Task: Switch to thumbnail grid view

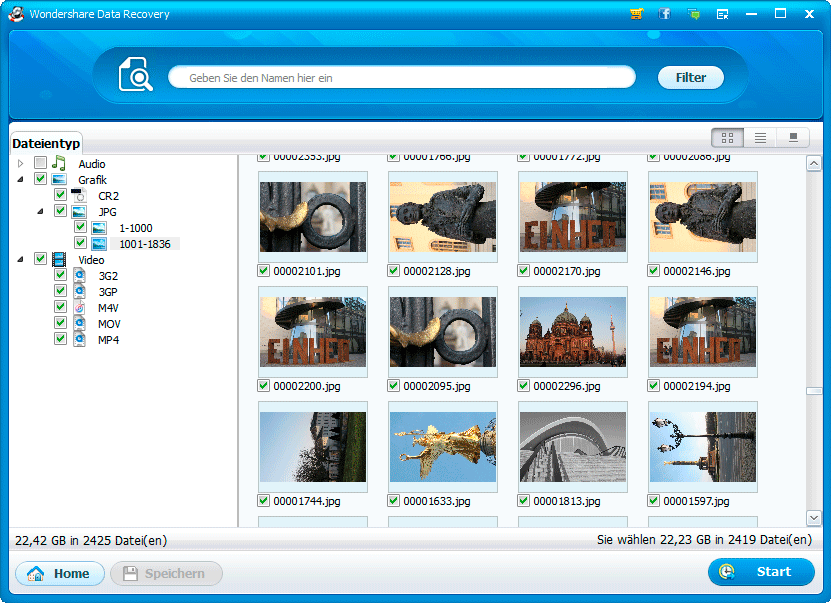Action: point(727,137)
